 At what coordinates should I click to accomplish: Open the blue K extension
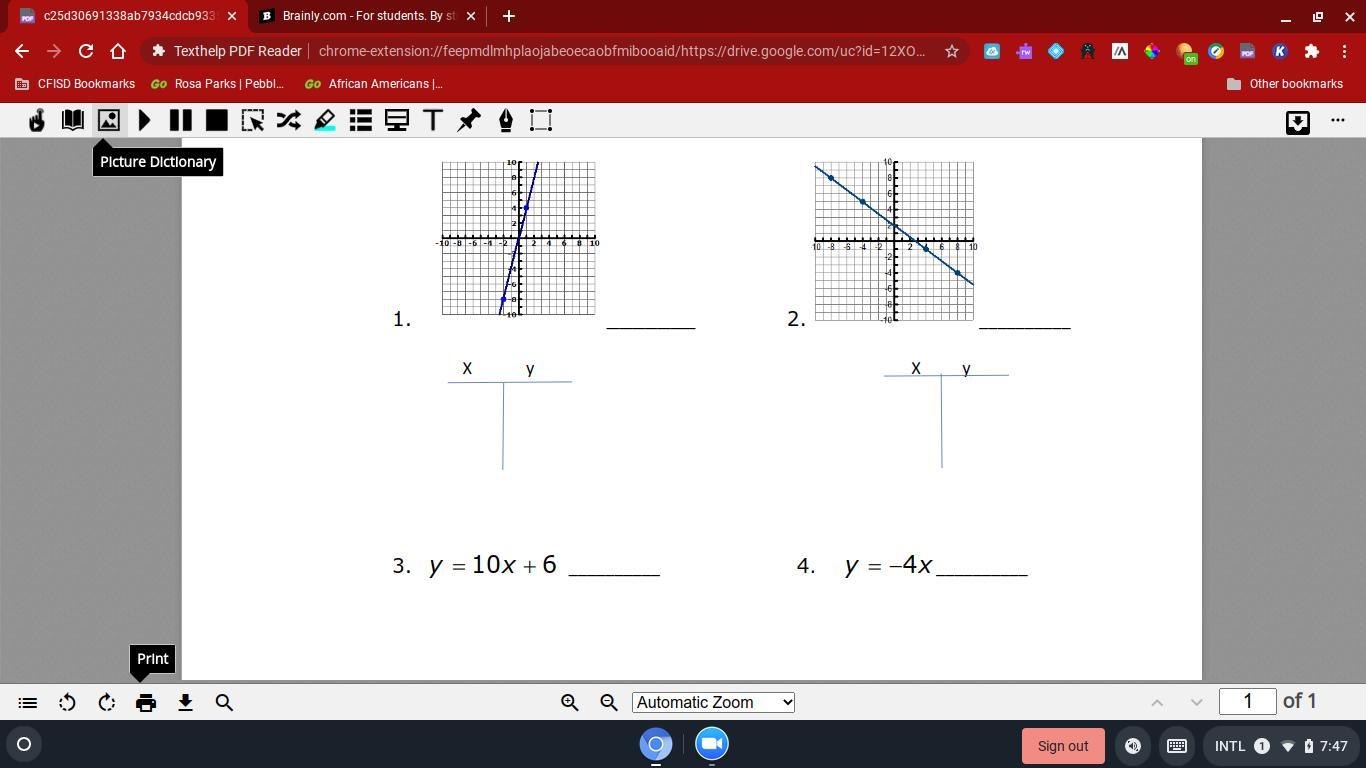1279,51
